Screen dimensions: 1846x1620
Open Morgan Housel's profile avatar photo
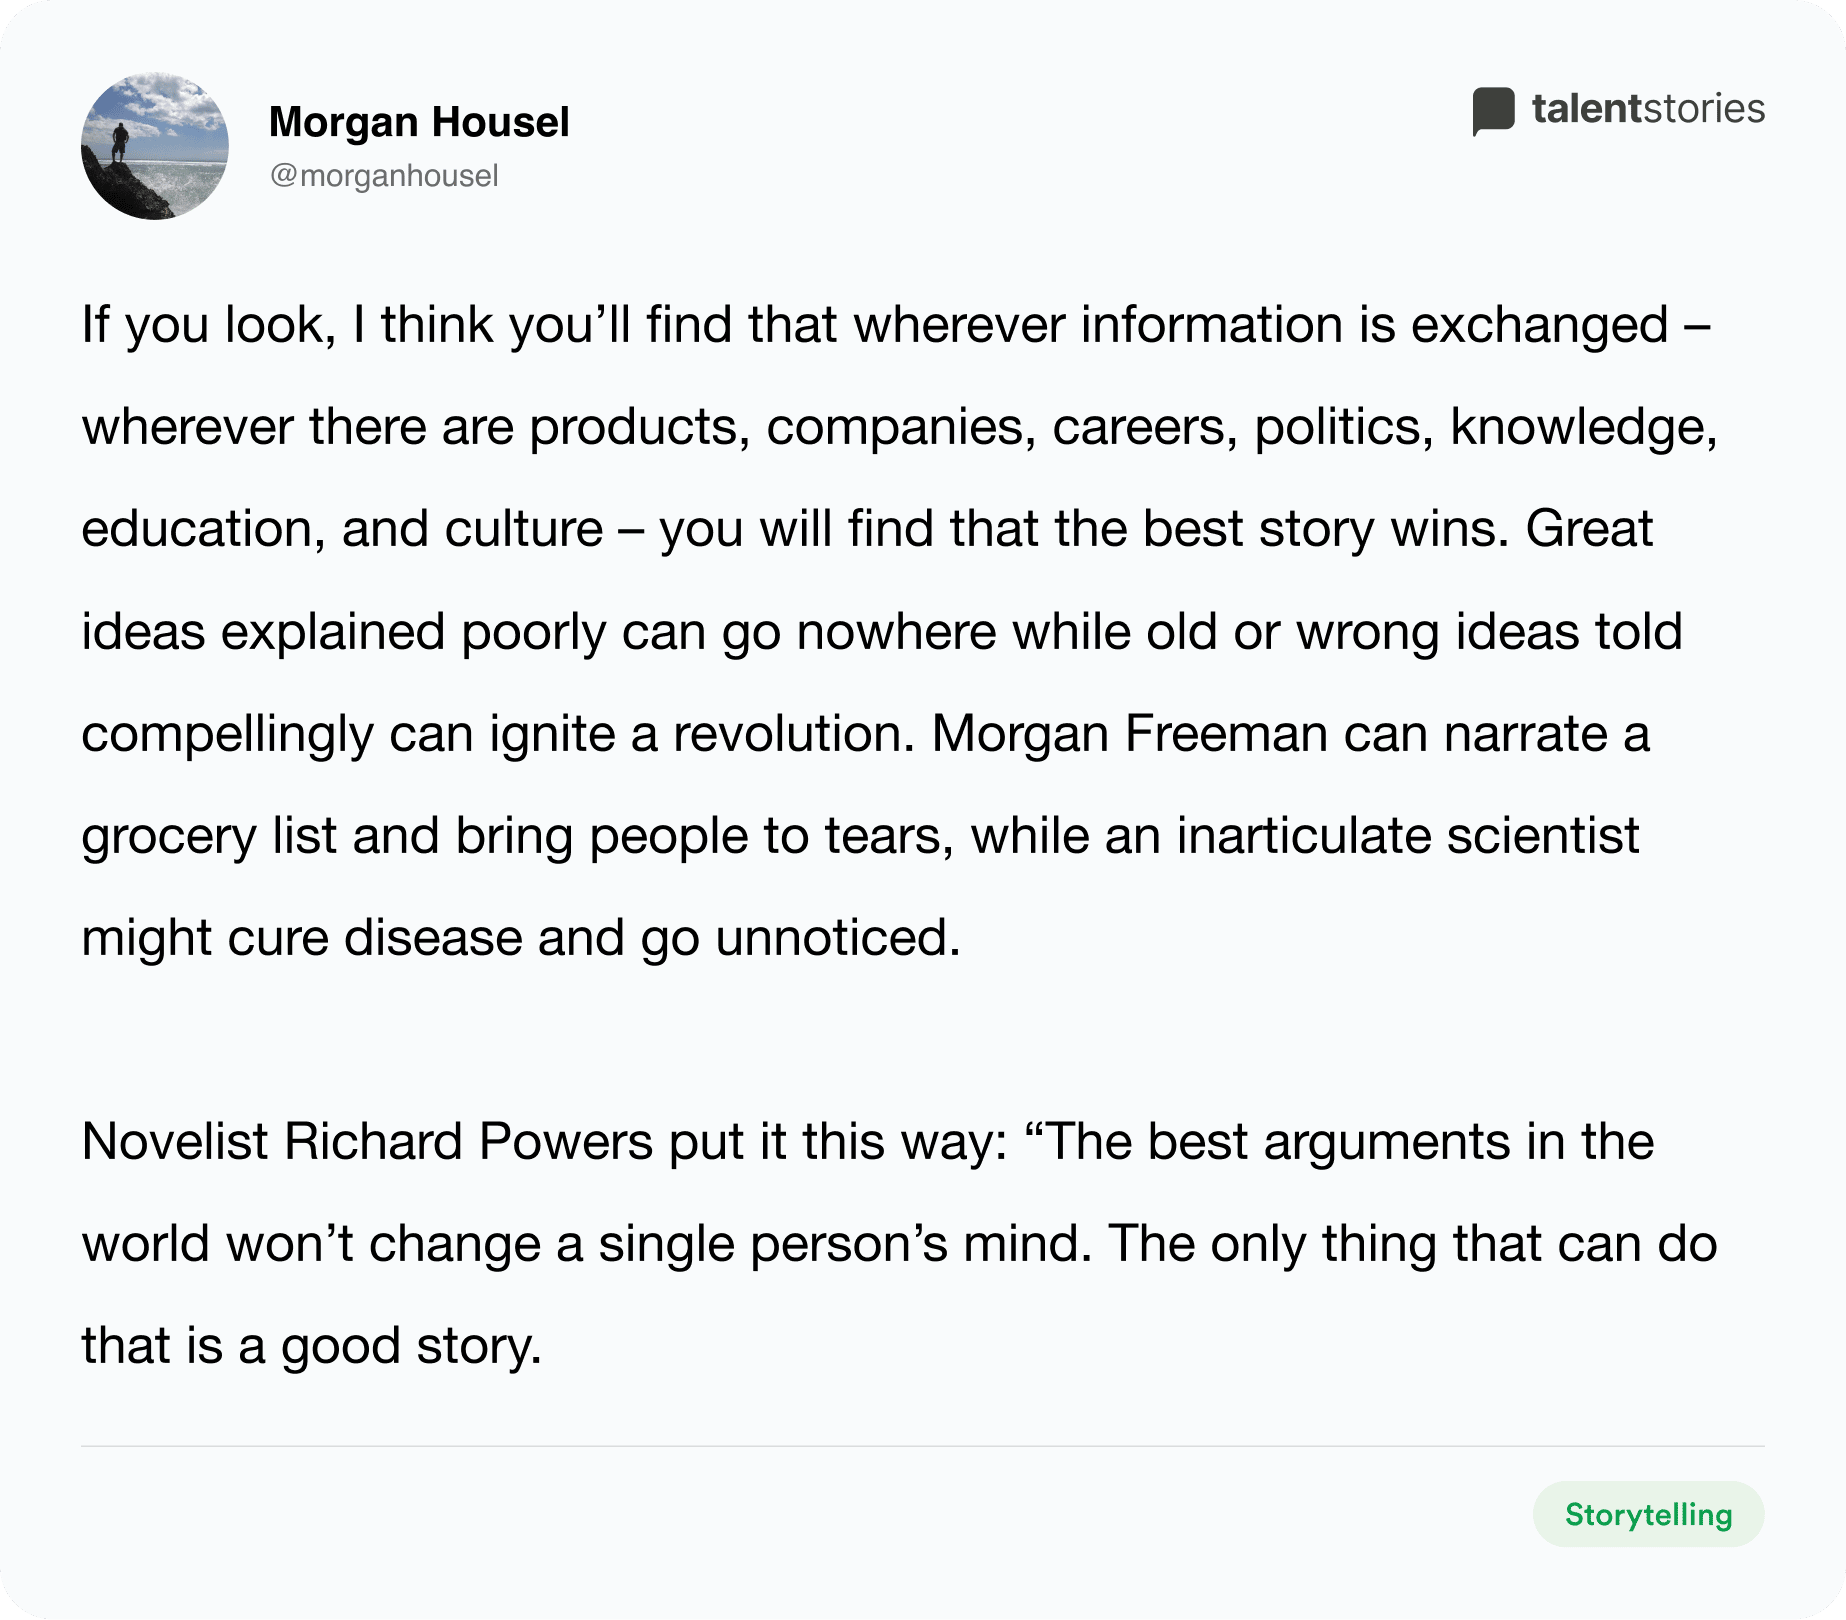coord(155,146)
